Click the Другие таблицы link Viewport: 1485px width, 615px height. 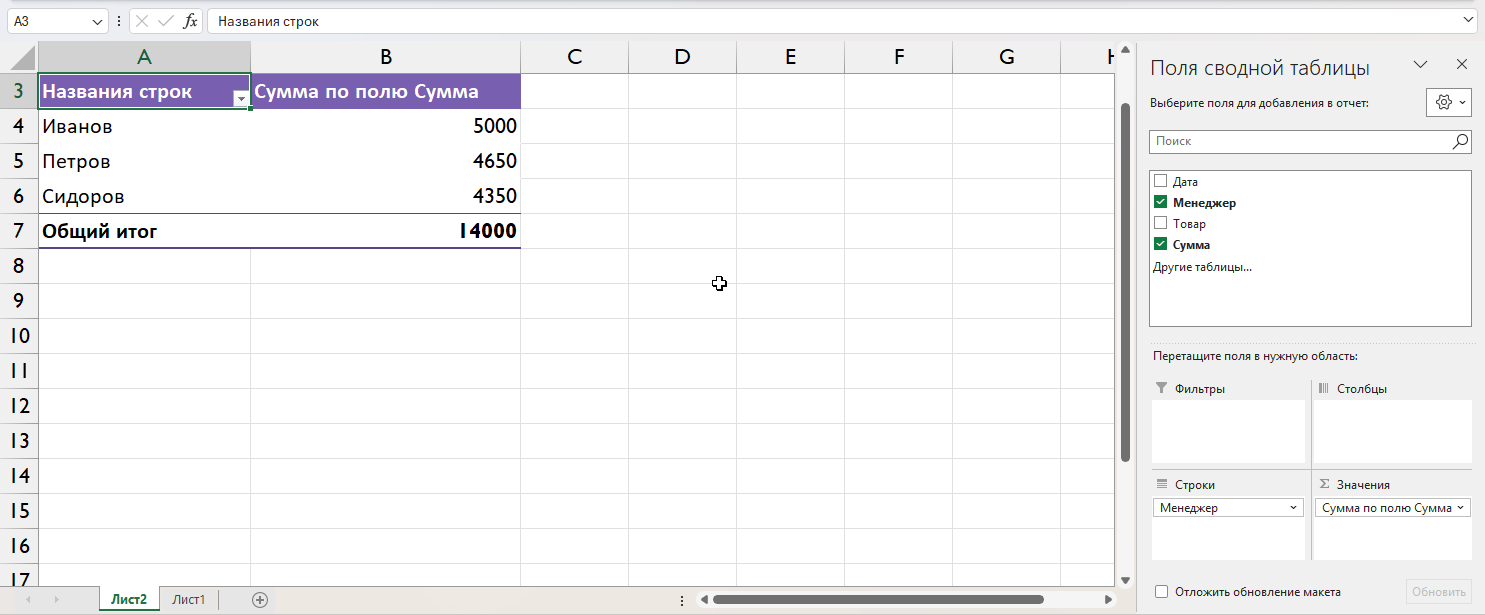[1202, 267]
